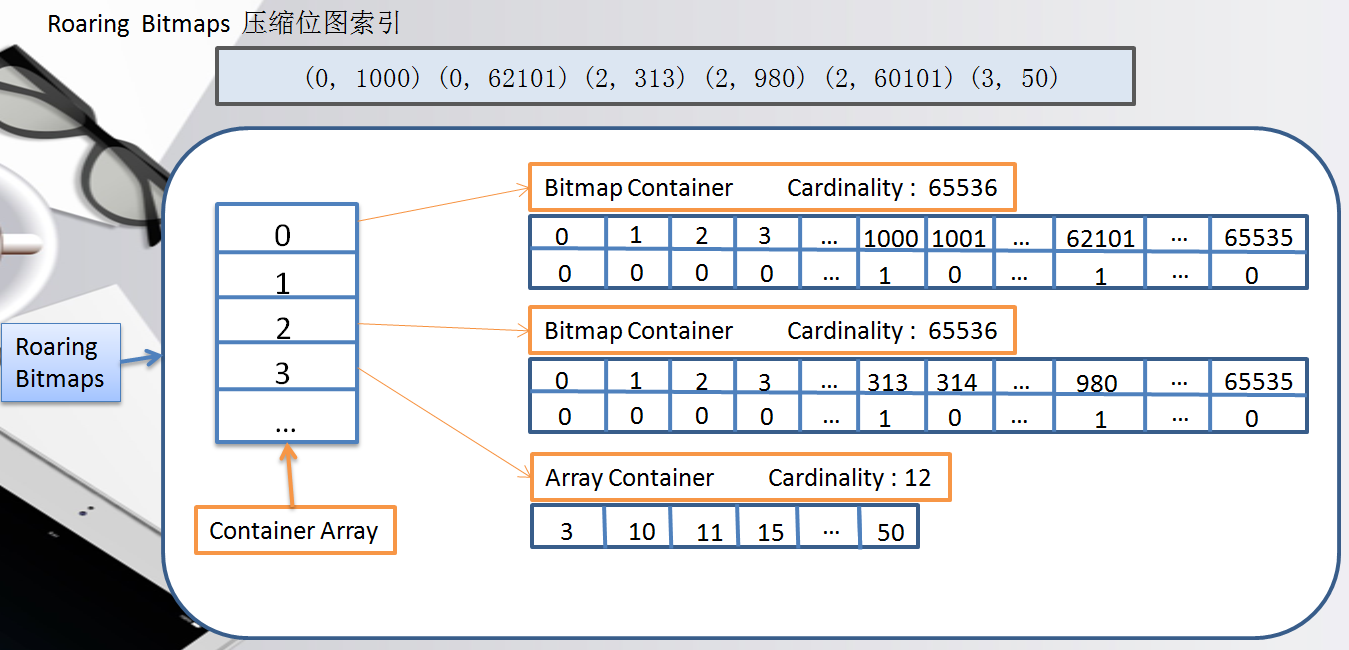
Task: Select the "11" cell of the Array Container
Action: click(705, 528)
